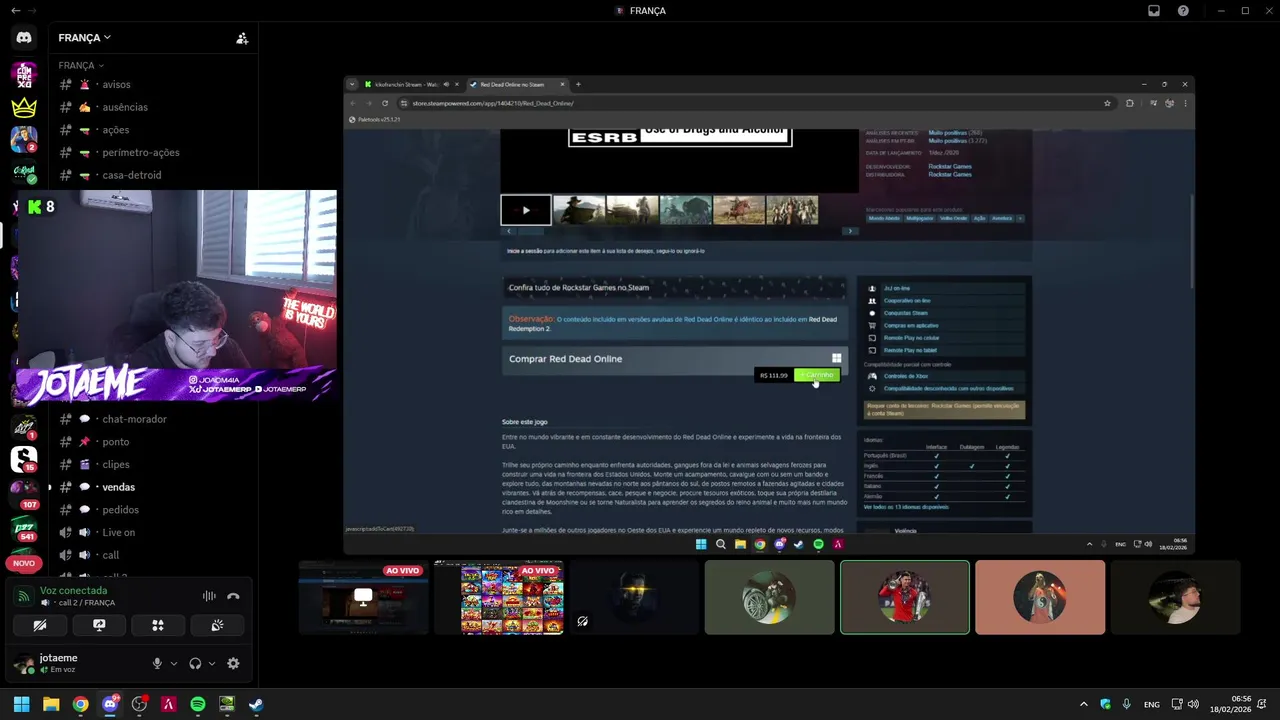The height and width of the screenshot is (720, 1280).
Task: Click the Carrinho add to cart button in stream
Action: [x=817, y=375]
